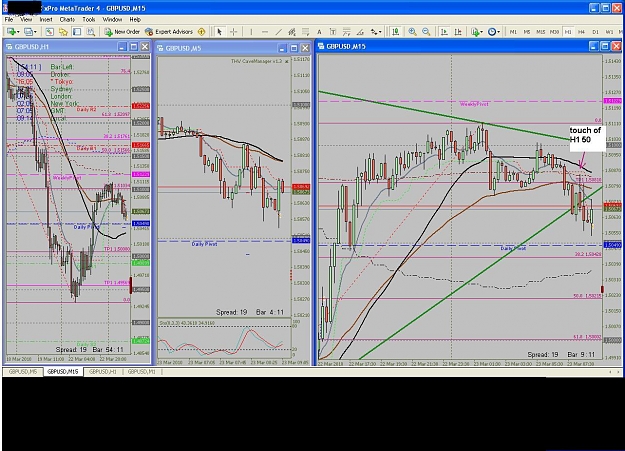625x451 pixels.
Task: Expand the Indicators dropdown arrow
Action: click(x=481, y=32)
